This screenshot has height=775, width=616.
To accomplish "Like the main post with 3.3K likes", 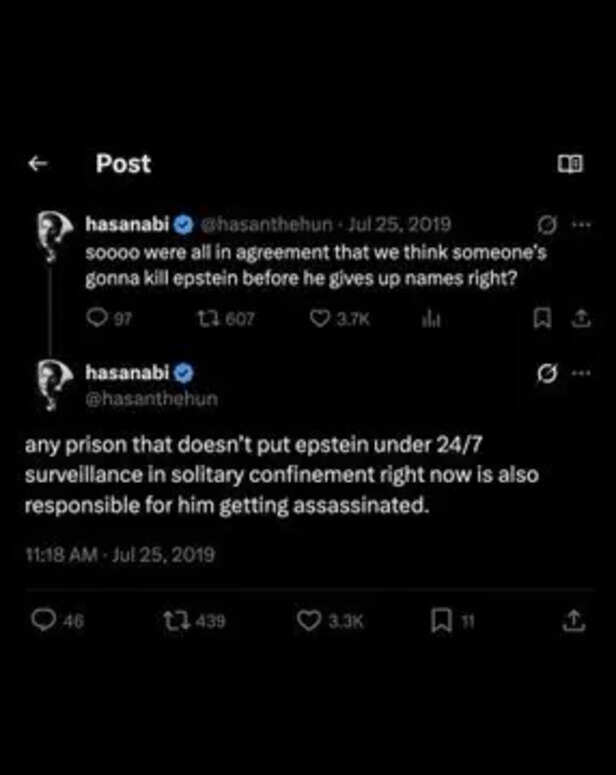I will point(308,621).
